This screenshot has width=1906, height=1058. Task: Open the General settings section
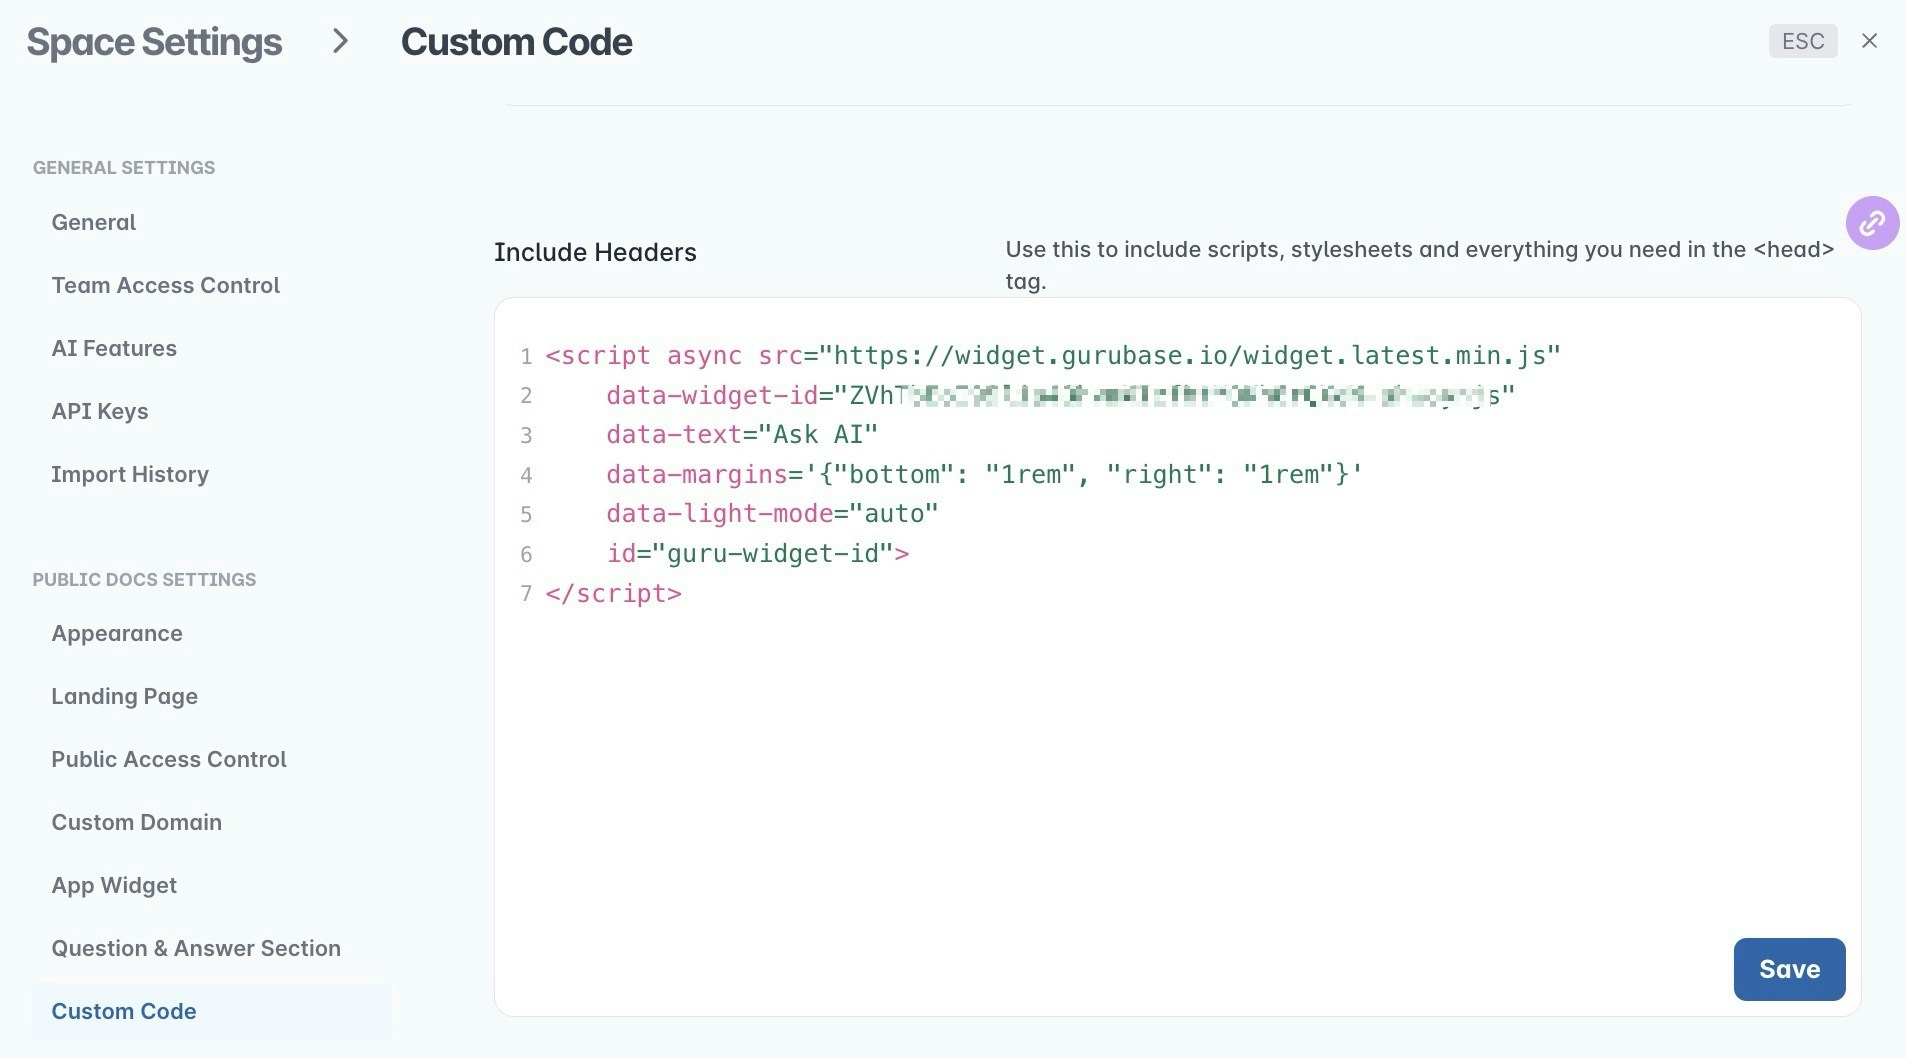click(x=94, y=222)
